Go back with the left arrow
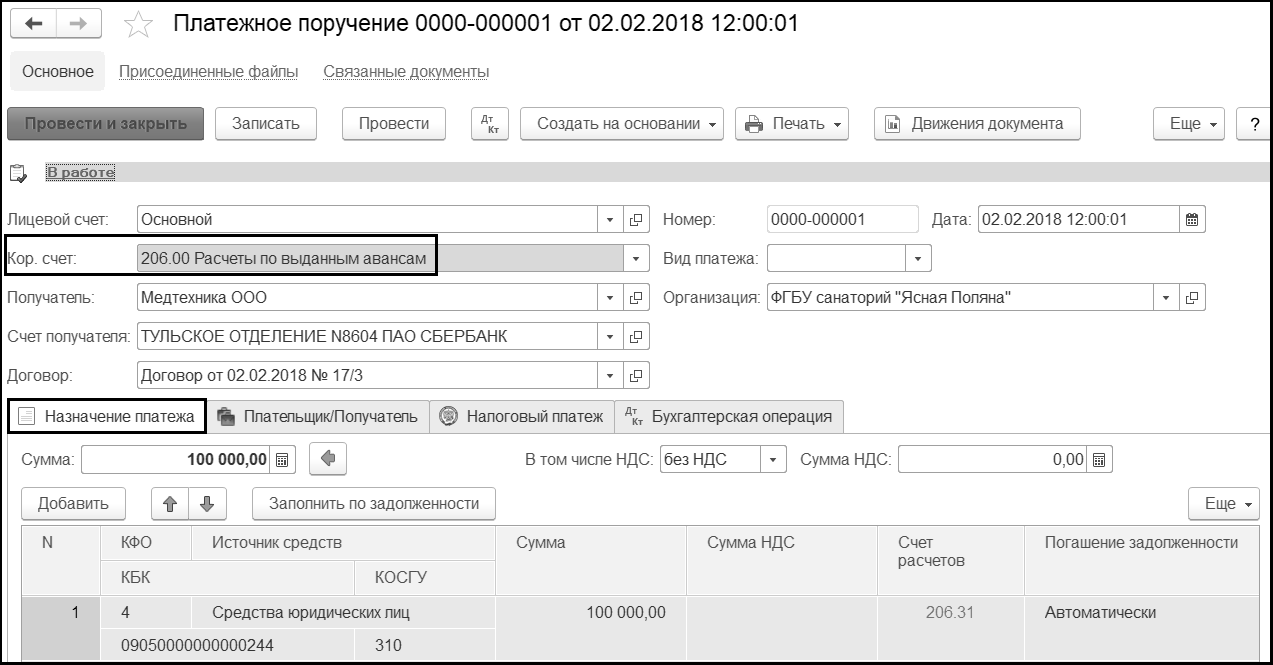Viewport: 1273px width, 665px height. [34, 24]
